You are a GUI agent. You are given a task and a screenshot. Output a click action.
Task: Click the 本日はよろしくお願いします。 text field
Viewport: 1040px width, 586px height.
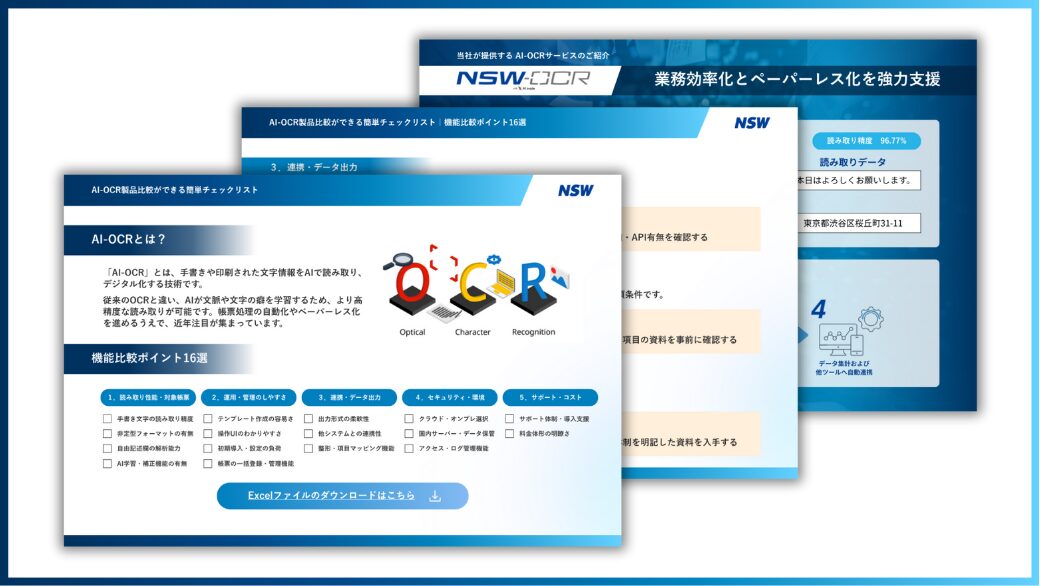click(x=859, y=180)
